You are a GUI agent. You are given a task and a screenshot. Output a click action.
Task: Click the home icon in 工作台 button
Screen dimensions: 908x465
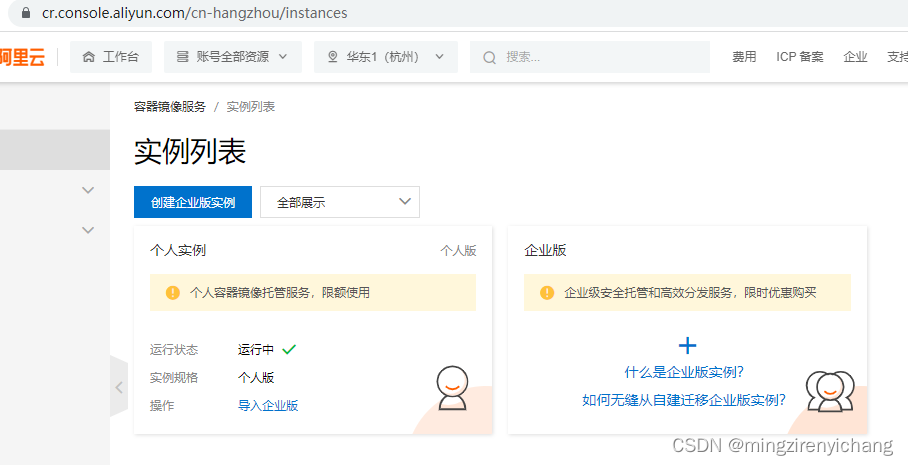pos(89,57)
